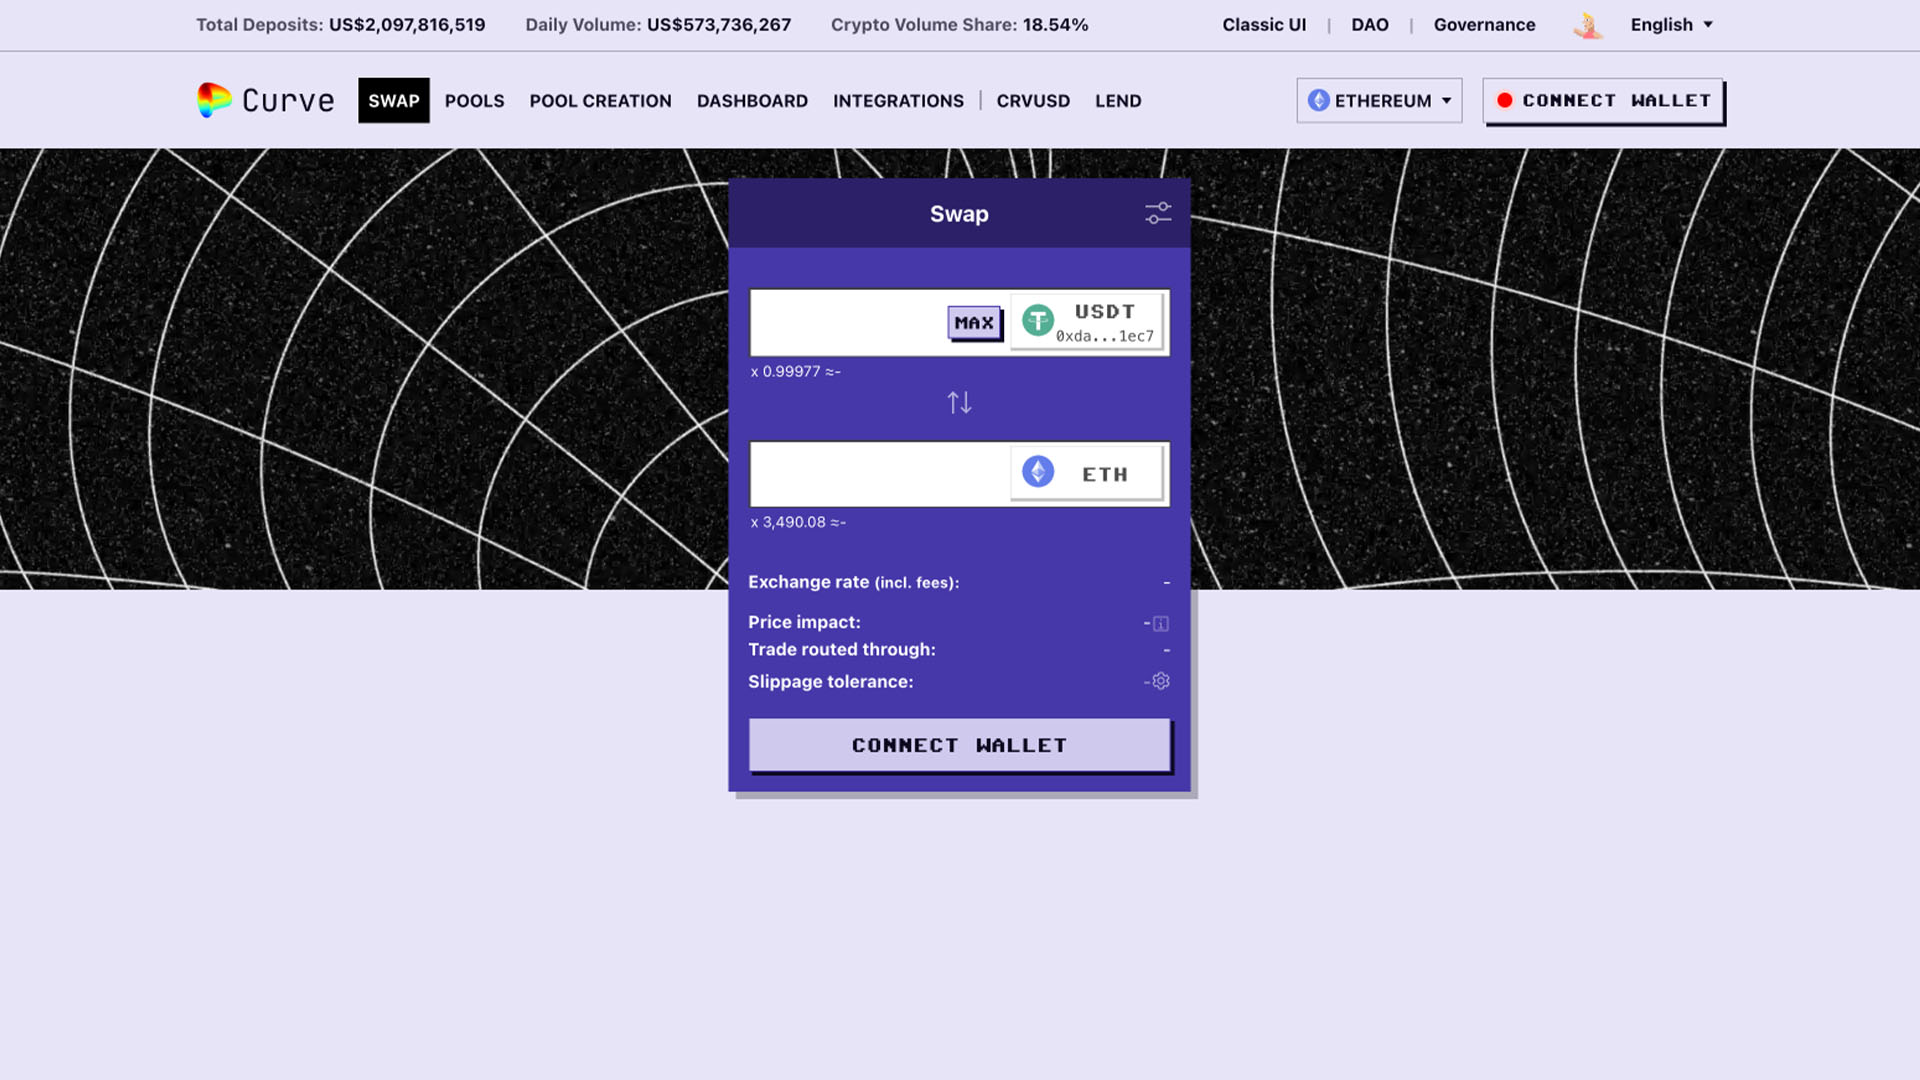
Task: Open the ETH token selector
Action: pos(1087,474)
